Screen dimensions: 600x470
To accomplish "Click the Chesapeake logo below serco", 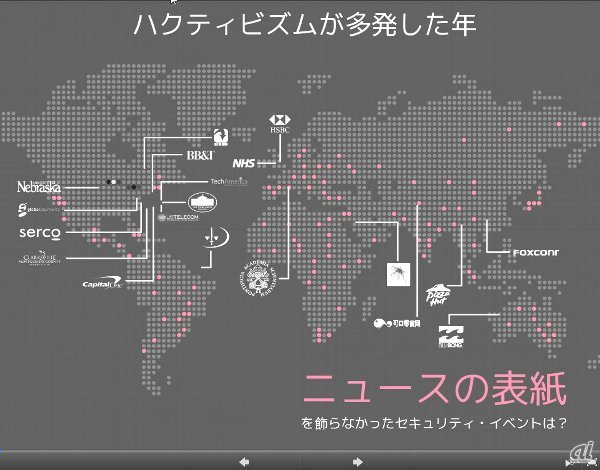I will tap(40, 259).
